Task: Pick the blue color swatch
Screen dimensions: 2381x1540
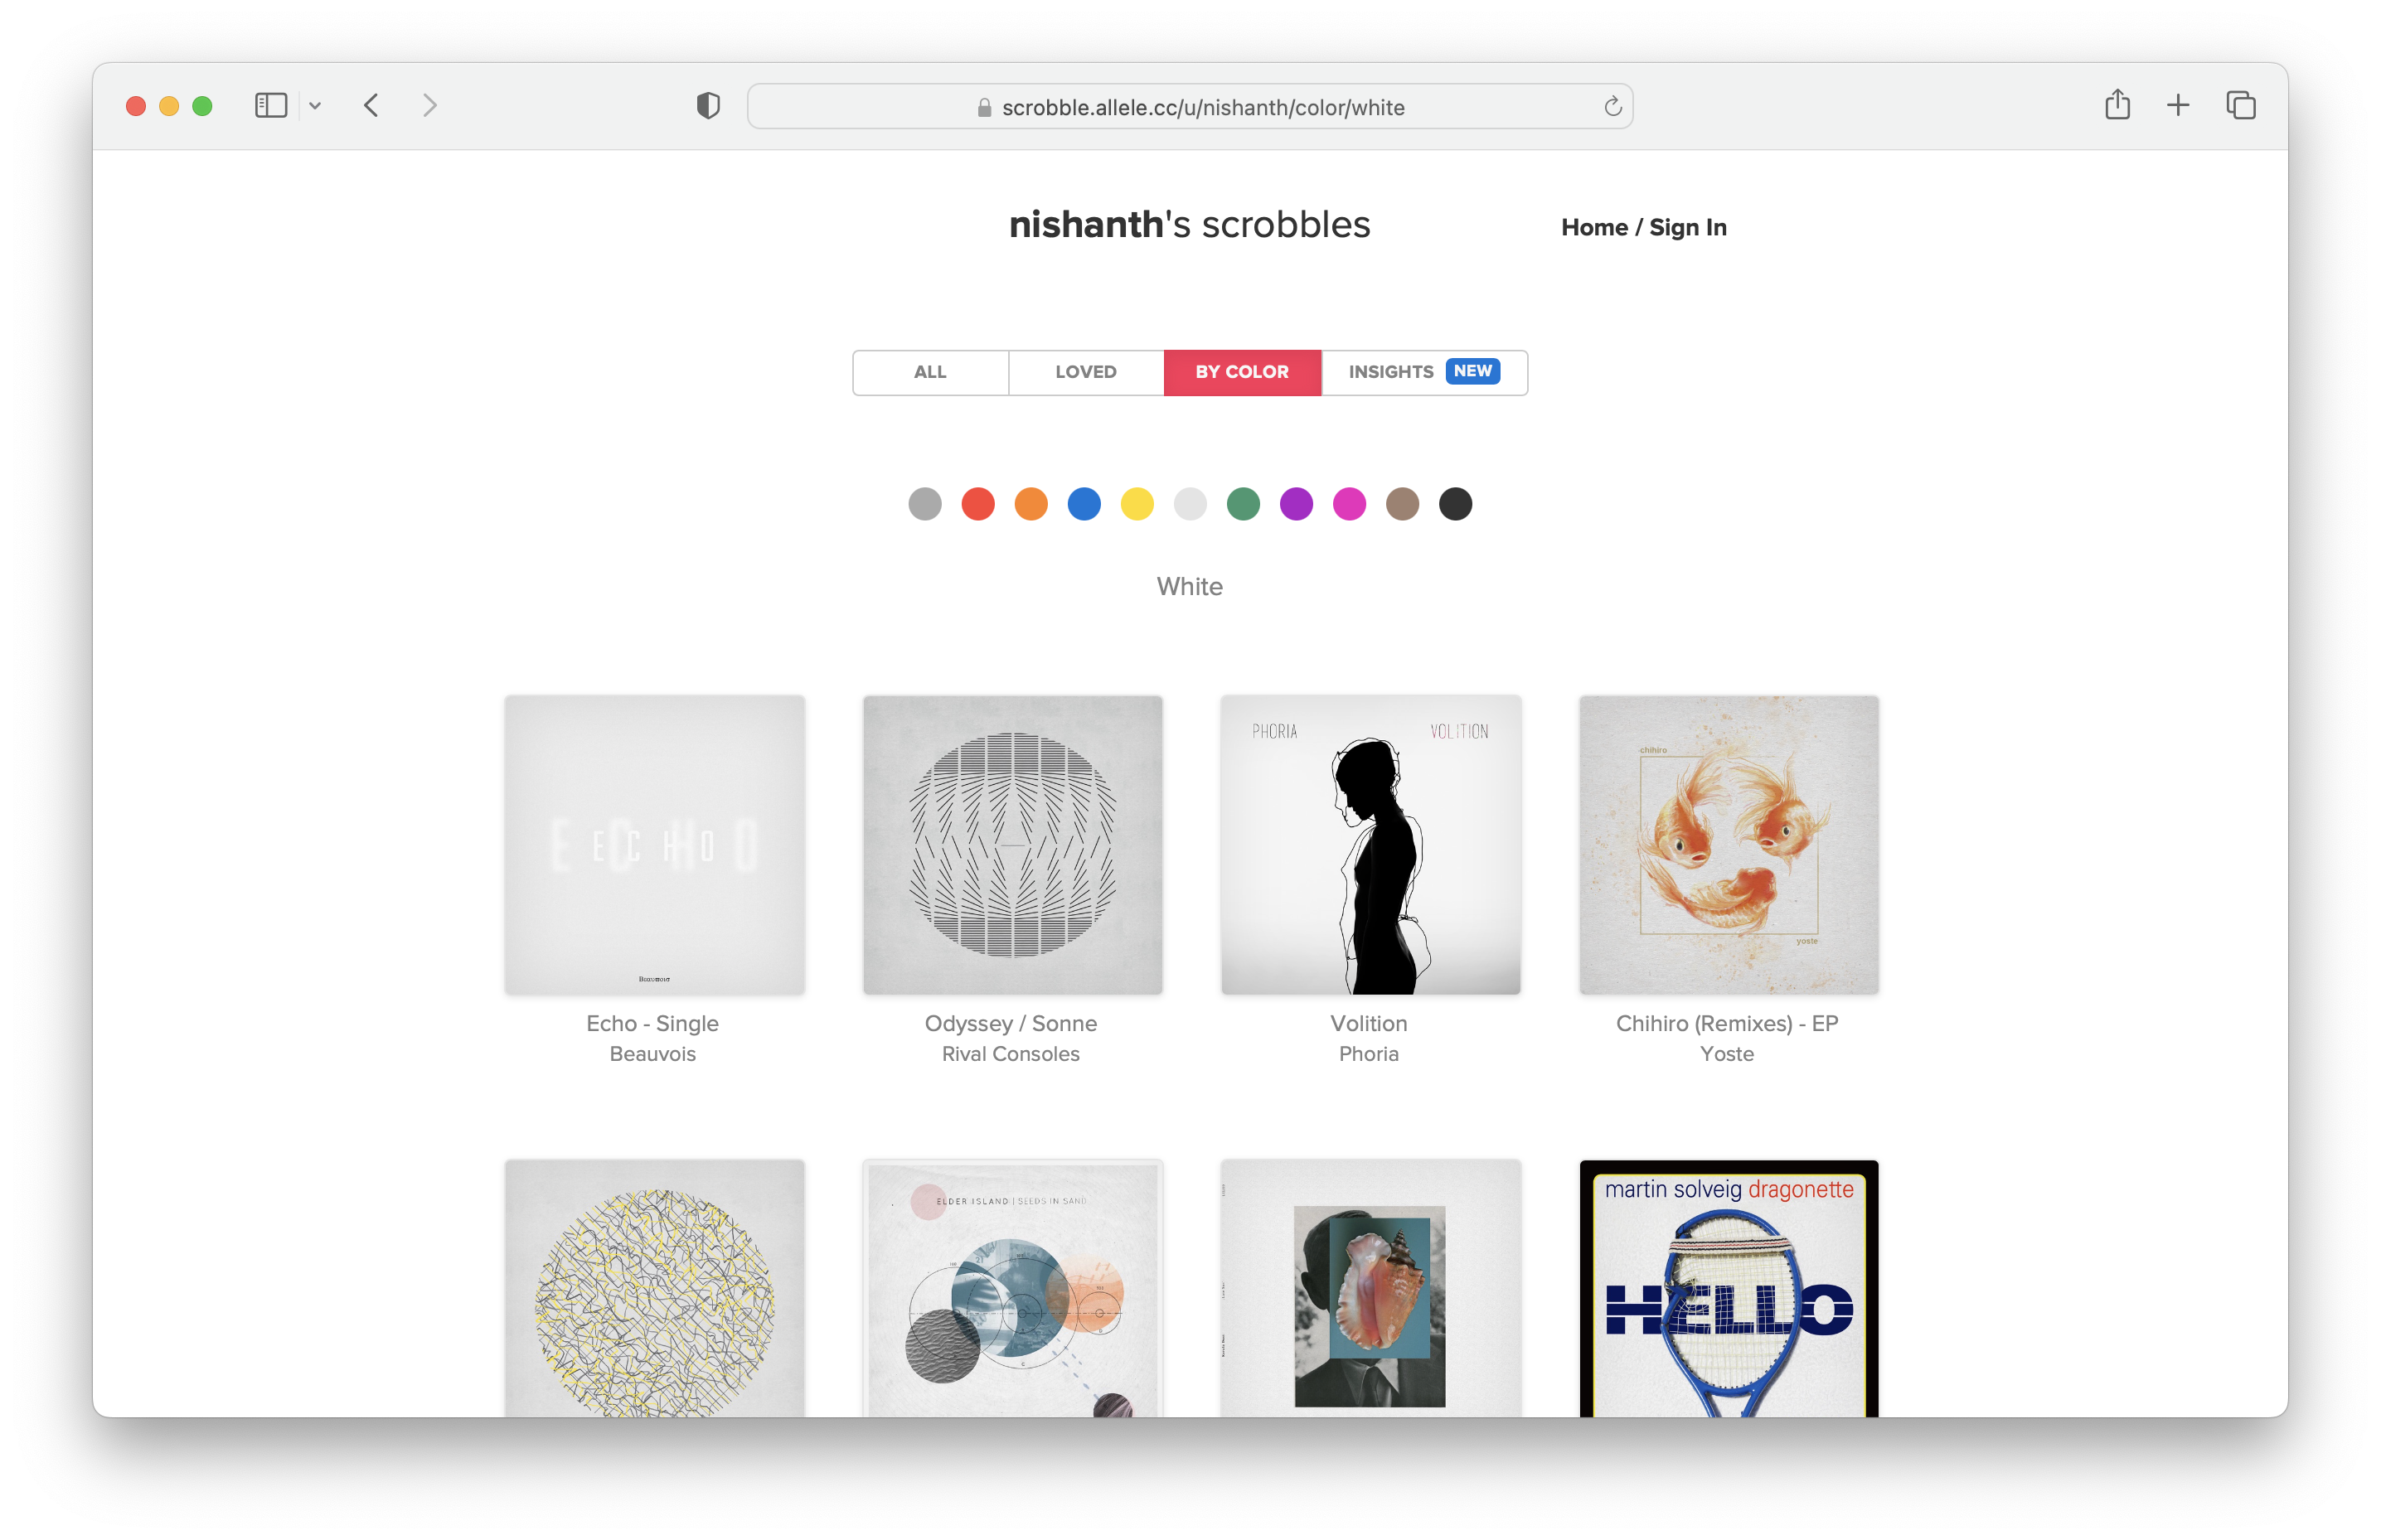Action: click(1084, 504)
